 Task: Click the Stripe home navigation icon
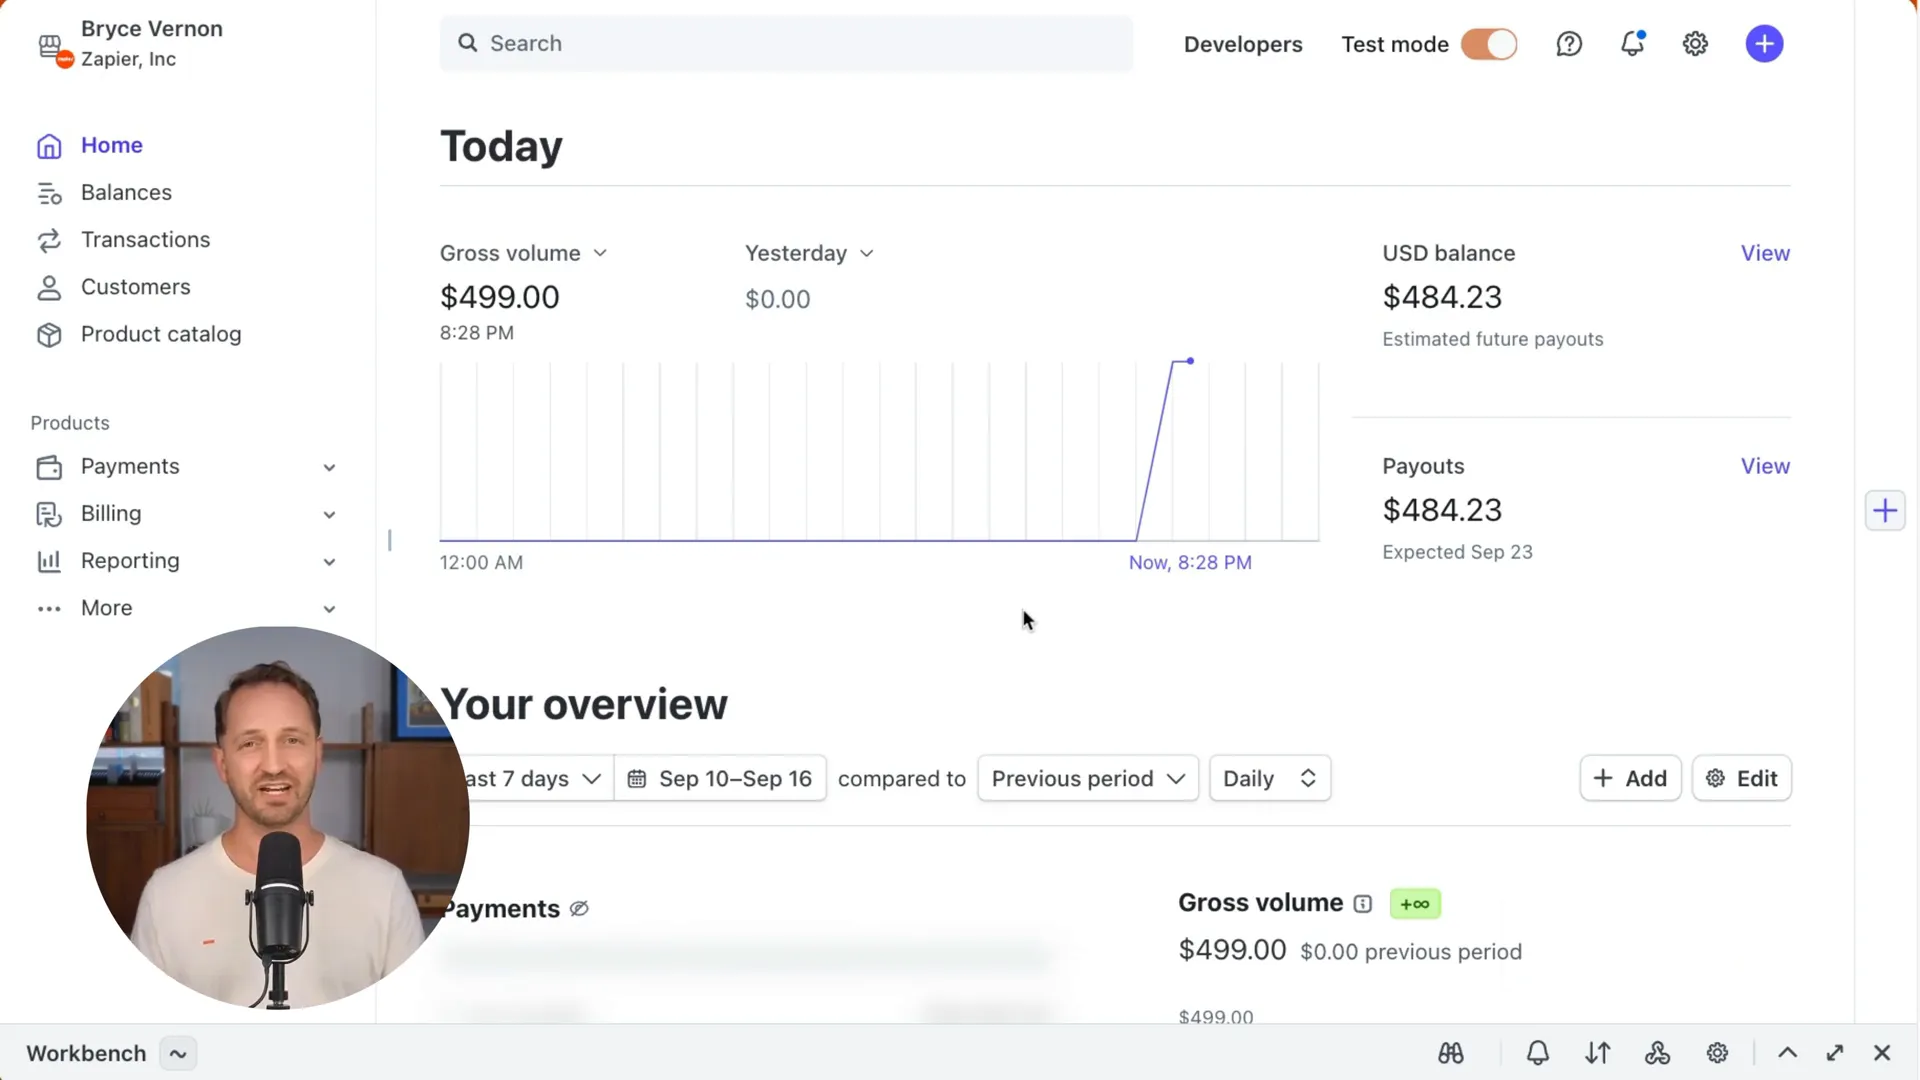coord(47,145)
